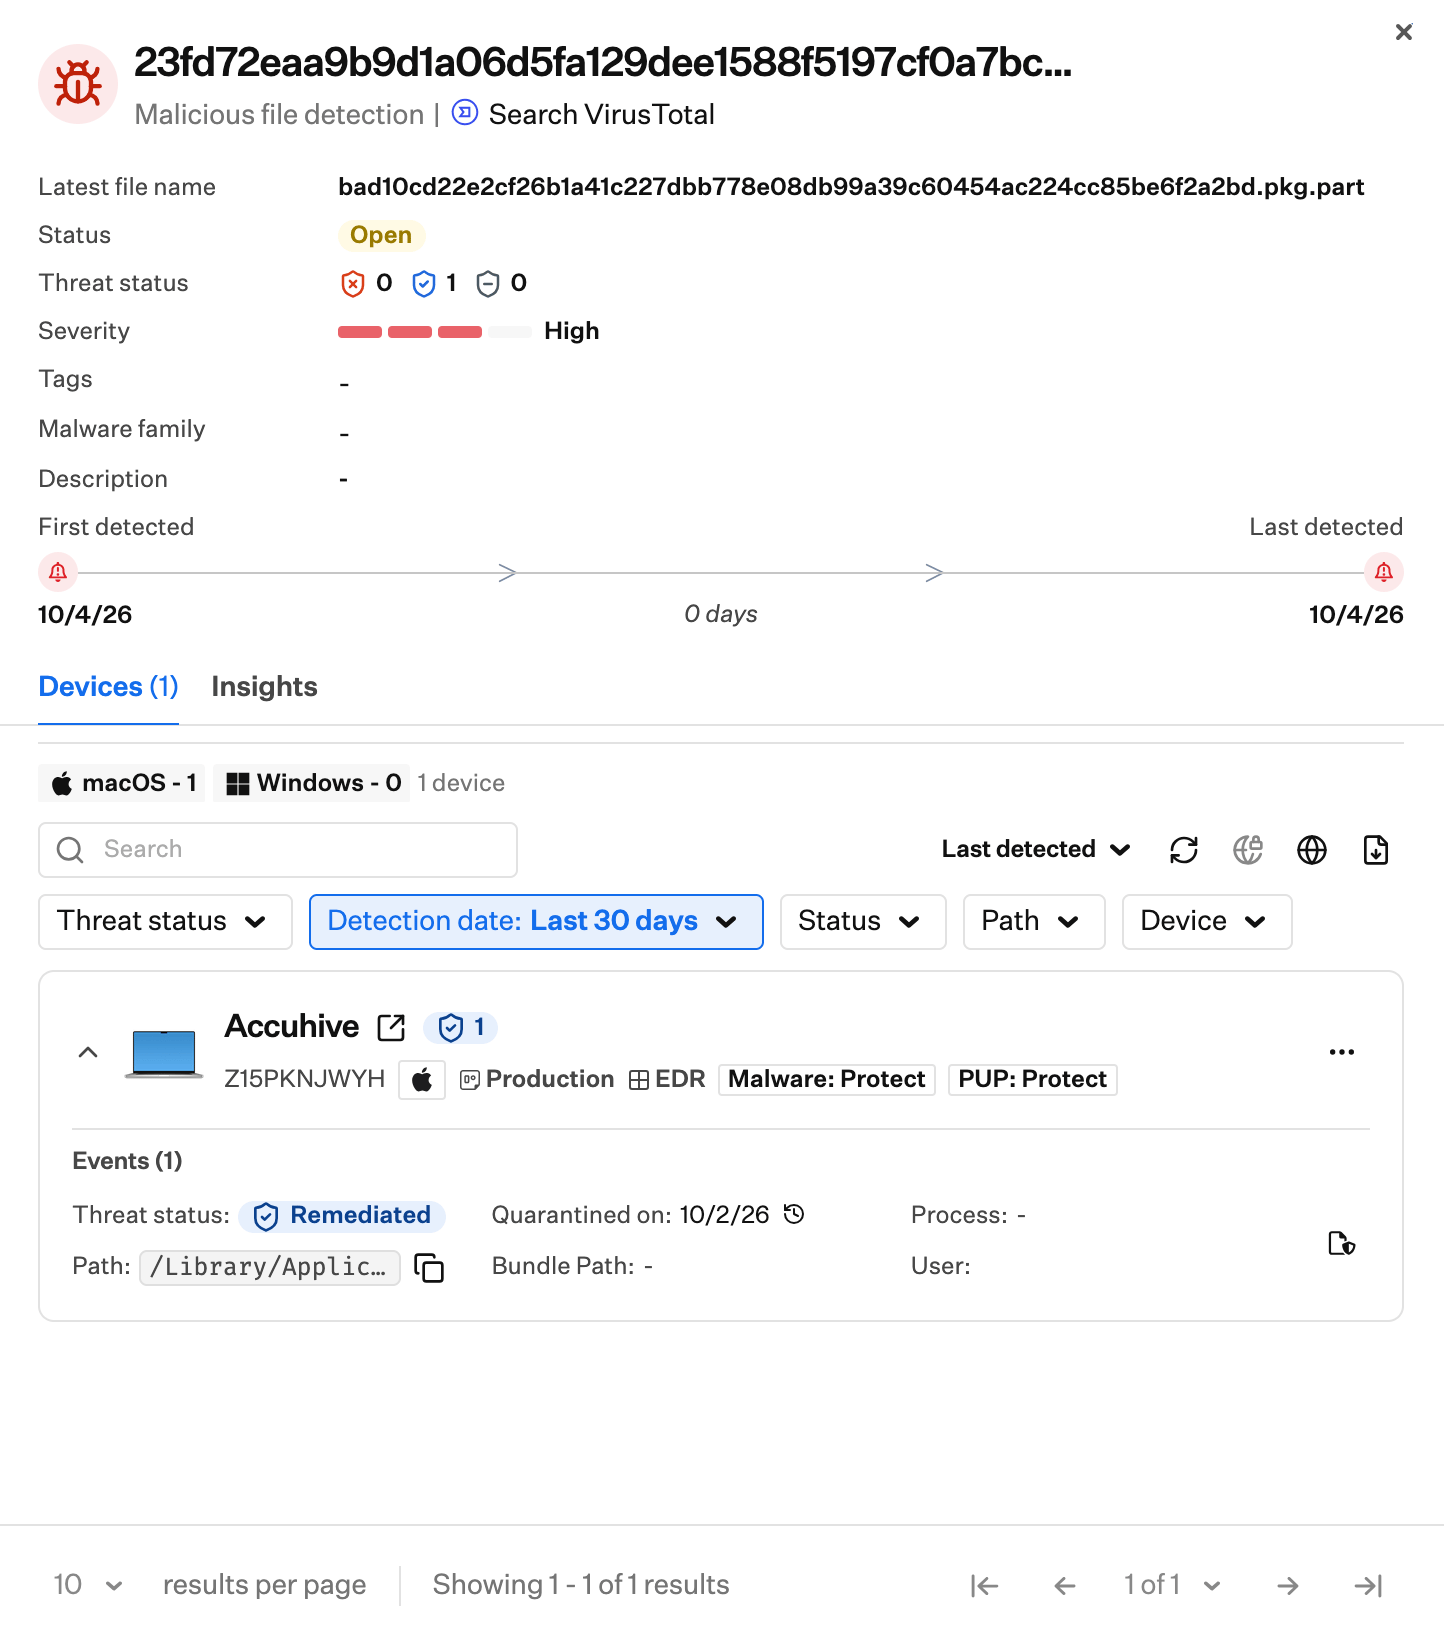1450x1646 pixels.
Task: Click the Production blueprint label
Action: [x=537, y=1080]
